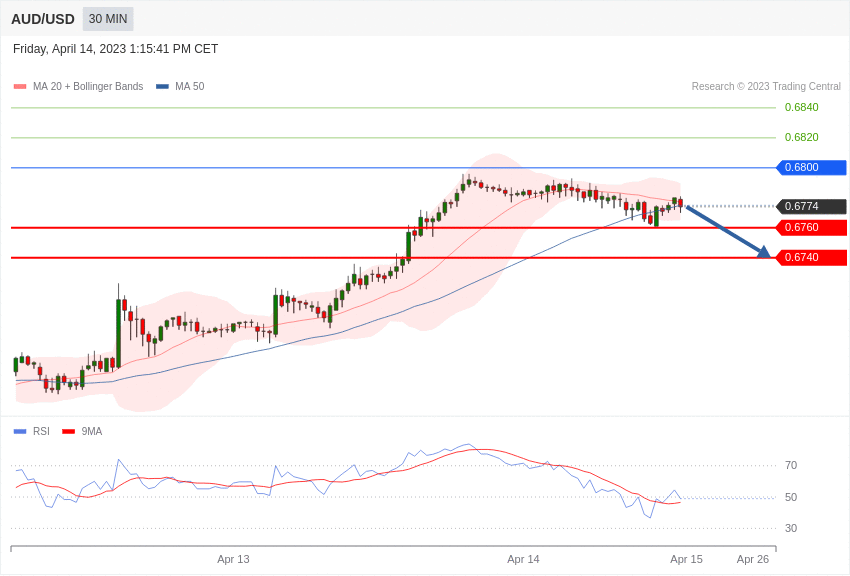Click the red 0.6760 support price tag
The image size is (850, 576).
click(811, 228)
